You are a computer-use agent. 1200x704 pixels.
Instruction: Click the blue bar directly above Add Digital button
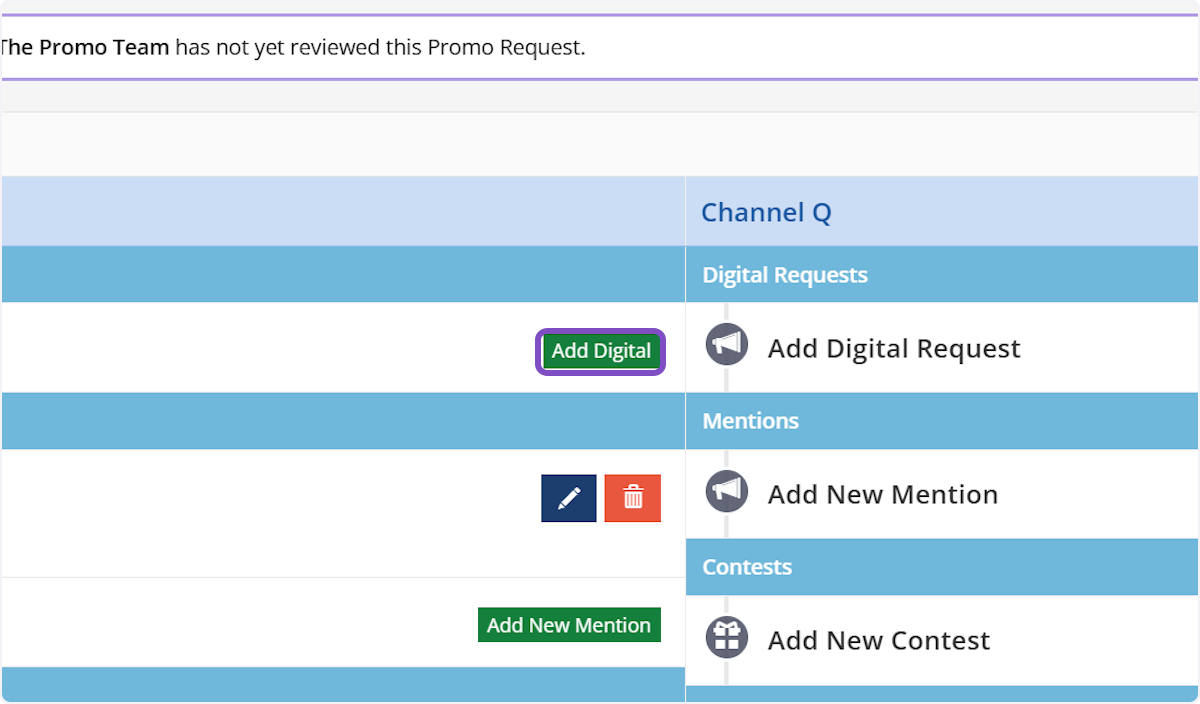[342, 275]
